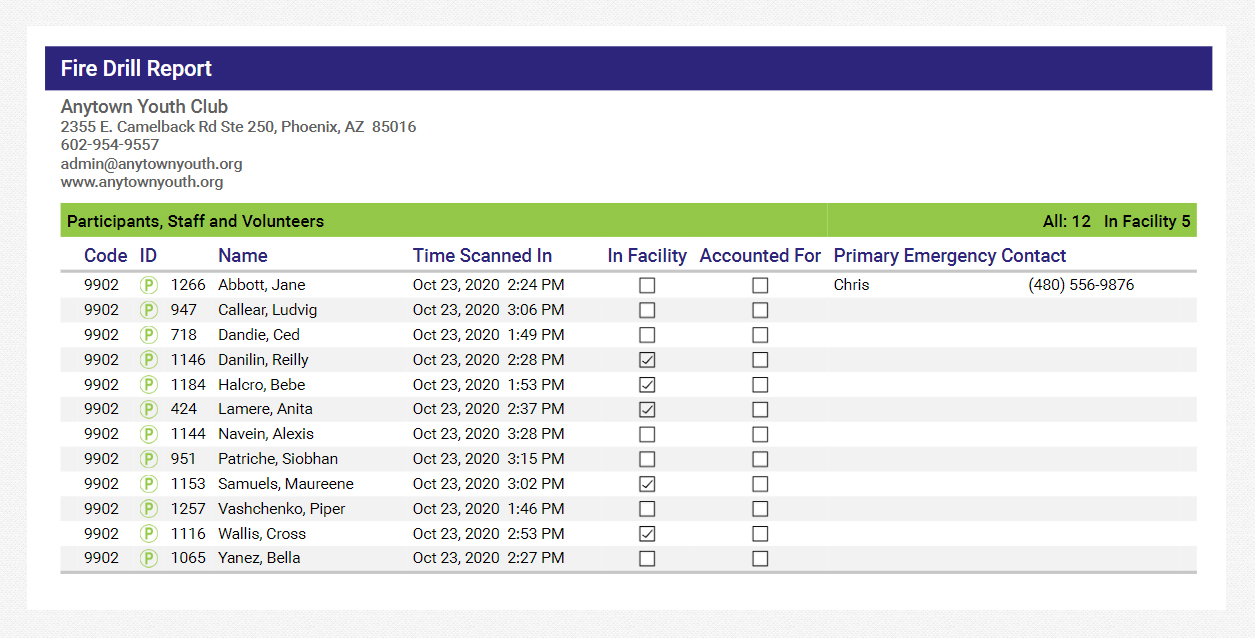Select the P icon beside Navein, Alexis
1255x638 pixels.
(x=148, y=434)
